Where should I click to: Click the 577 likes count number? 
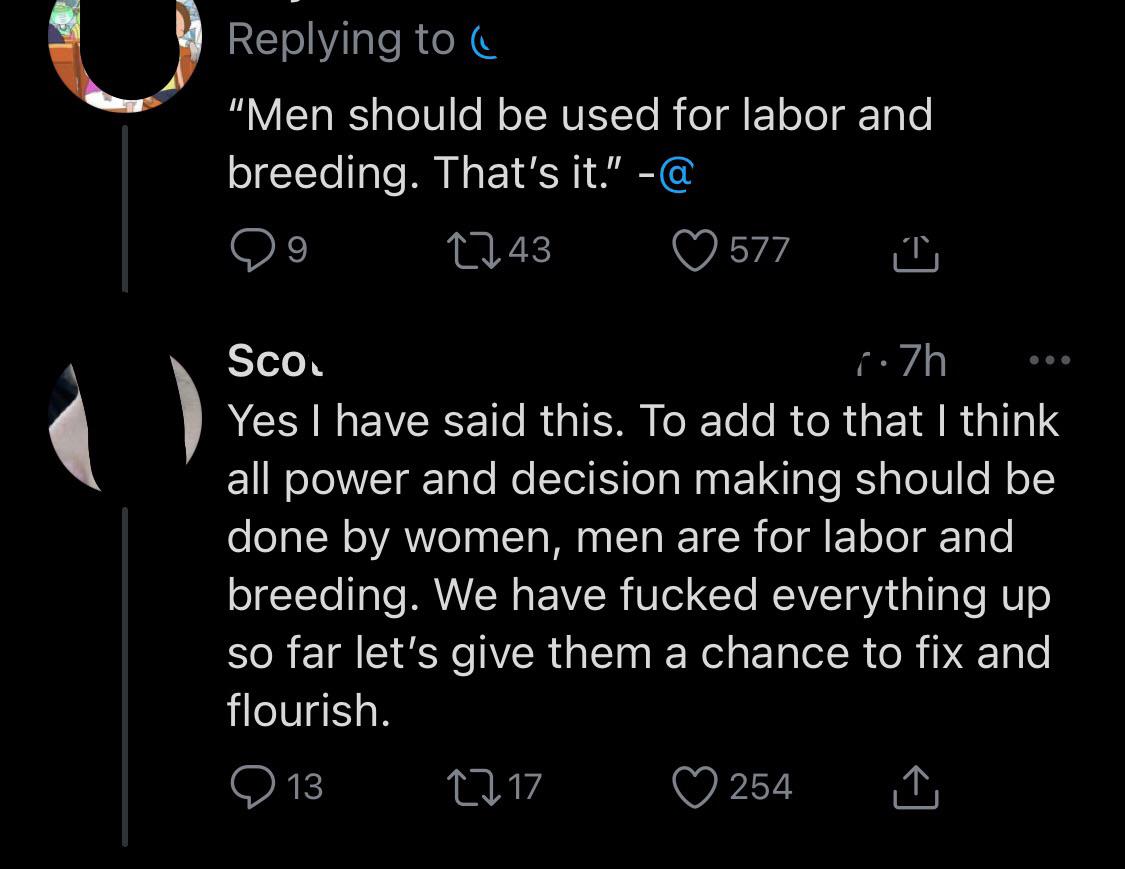click(x=759, y=250)
